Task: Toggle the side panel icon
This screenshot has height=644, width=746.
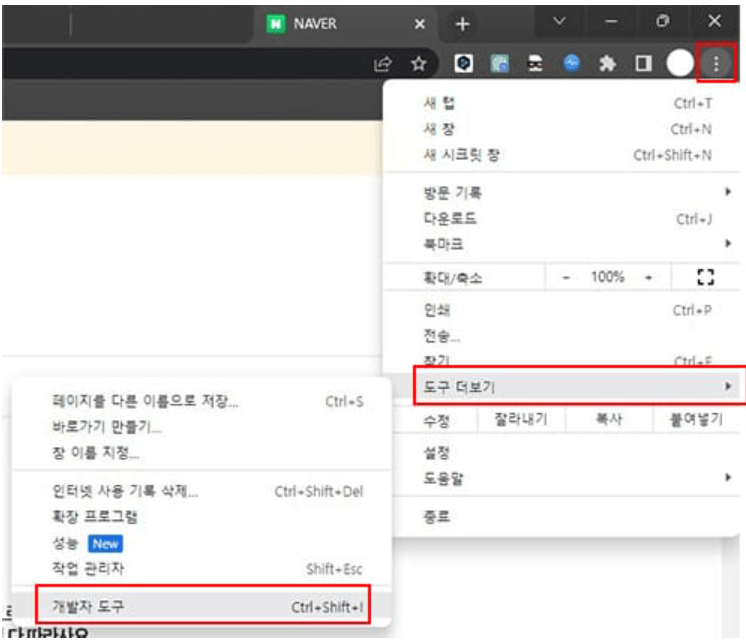Action: coord(643,63)
